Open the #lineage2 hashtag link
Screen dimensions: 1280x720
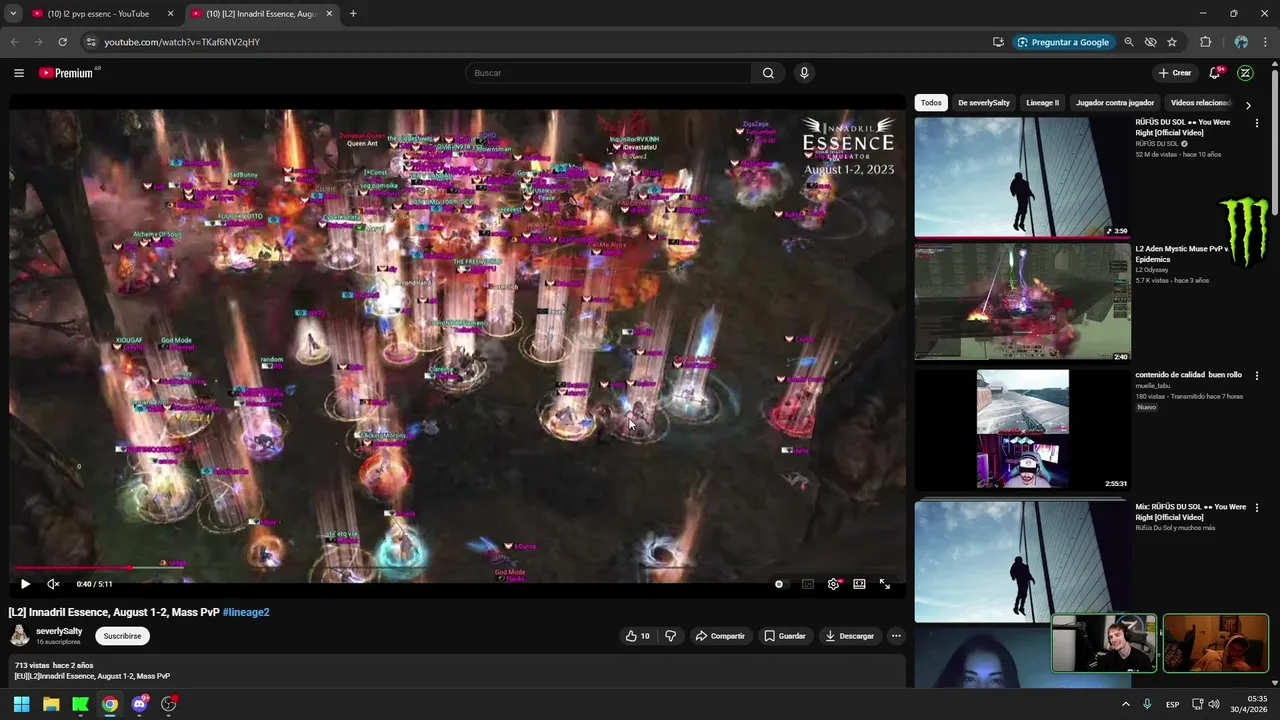tap(246, 612)
